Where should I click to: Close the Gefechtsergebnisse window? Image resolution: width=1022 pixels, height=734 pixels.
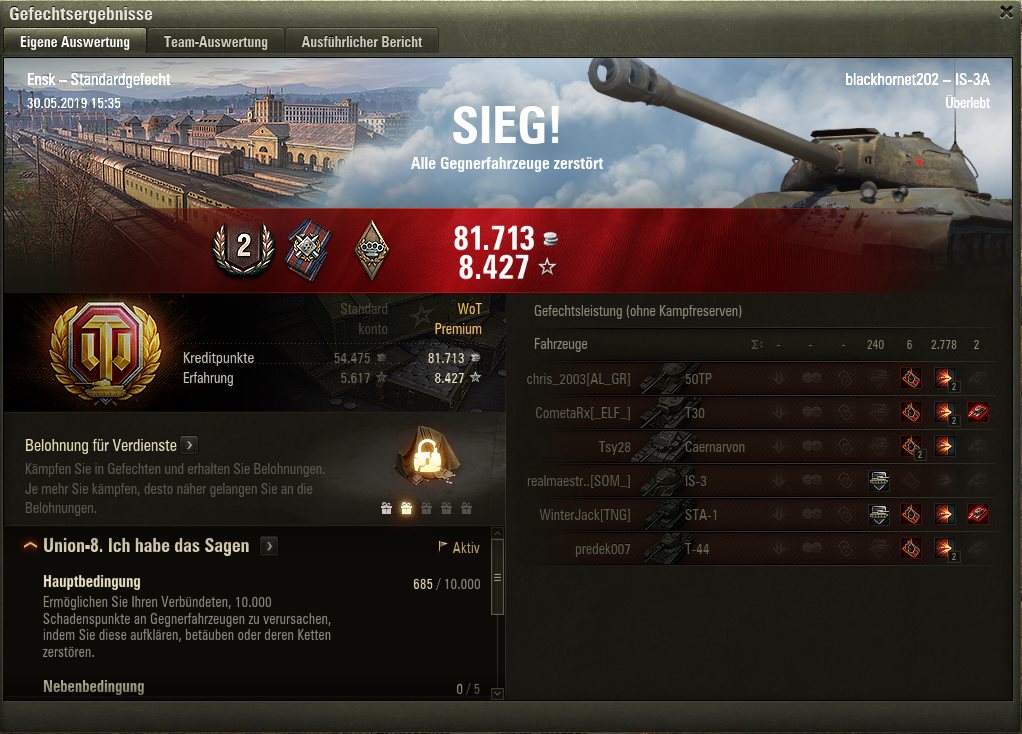1006,12
